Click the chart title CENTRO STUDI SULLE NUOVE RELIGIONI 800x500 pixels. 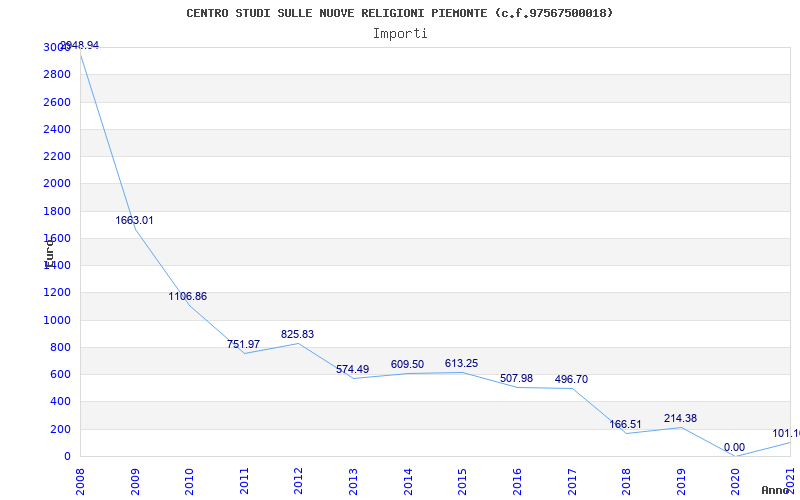pos(400,13)
